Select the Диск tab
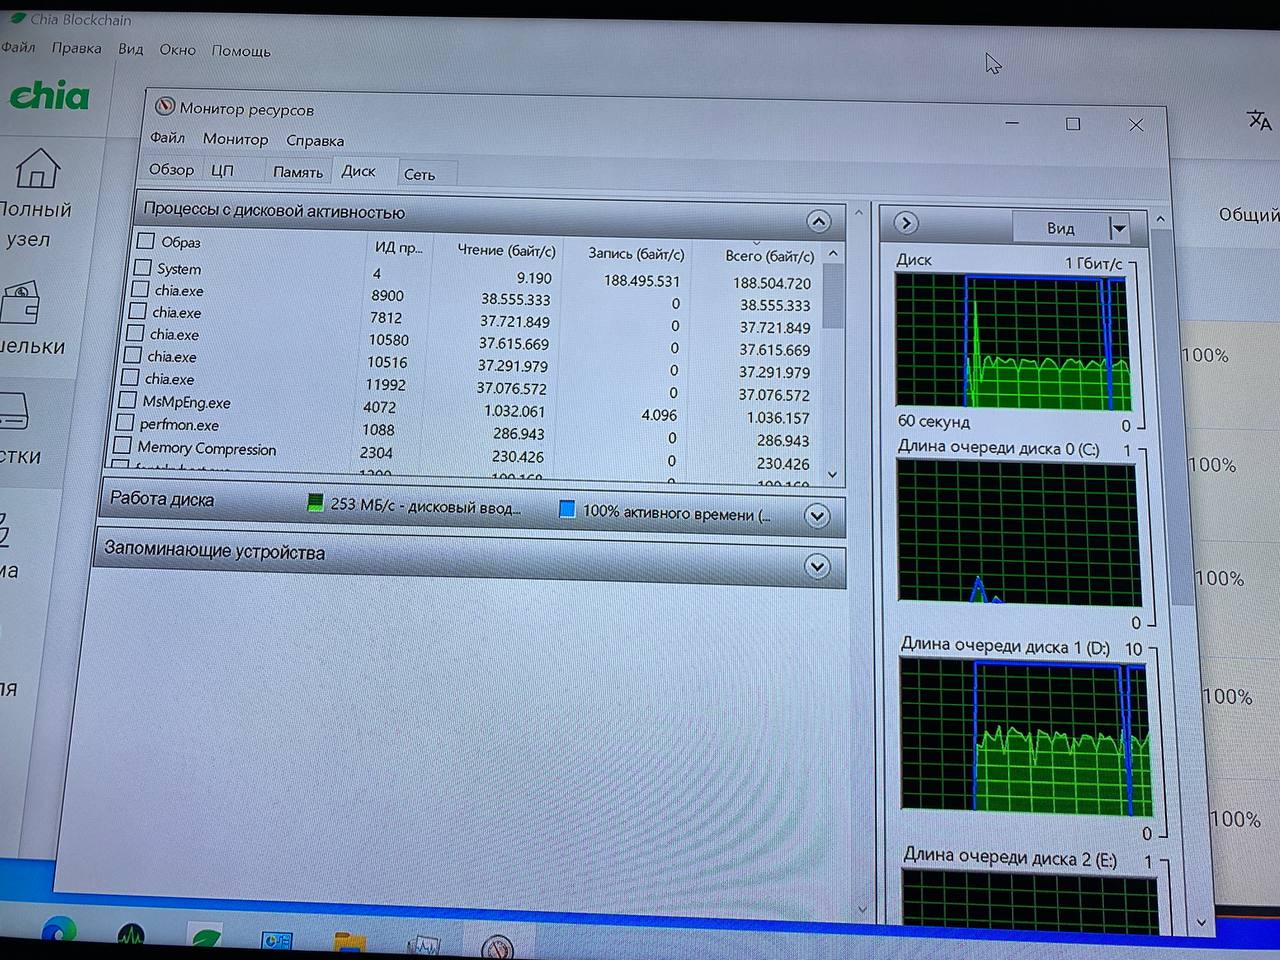Screen dimensions: 1280x960 click(x=359, y=171)
